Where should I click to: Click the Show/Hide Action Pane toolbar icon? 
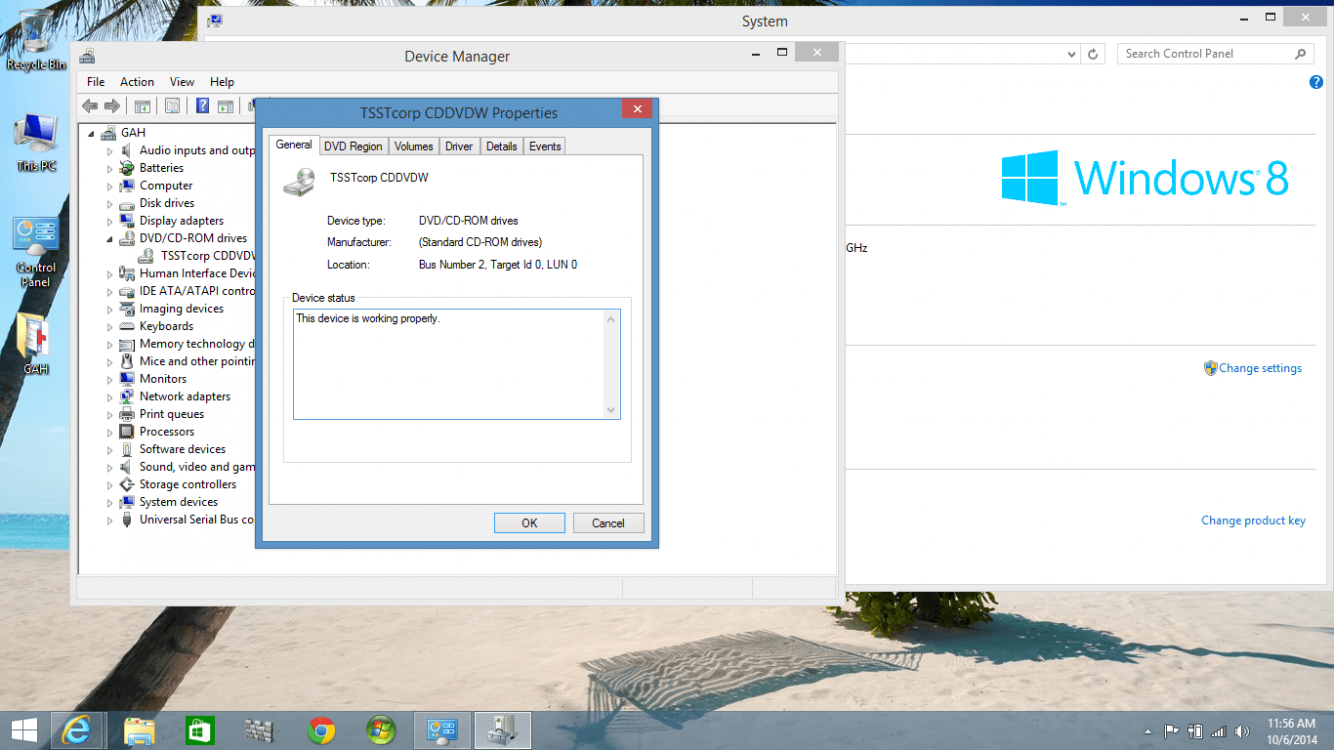coord(225,106)
